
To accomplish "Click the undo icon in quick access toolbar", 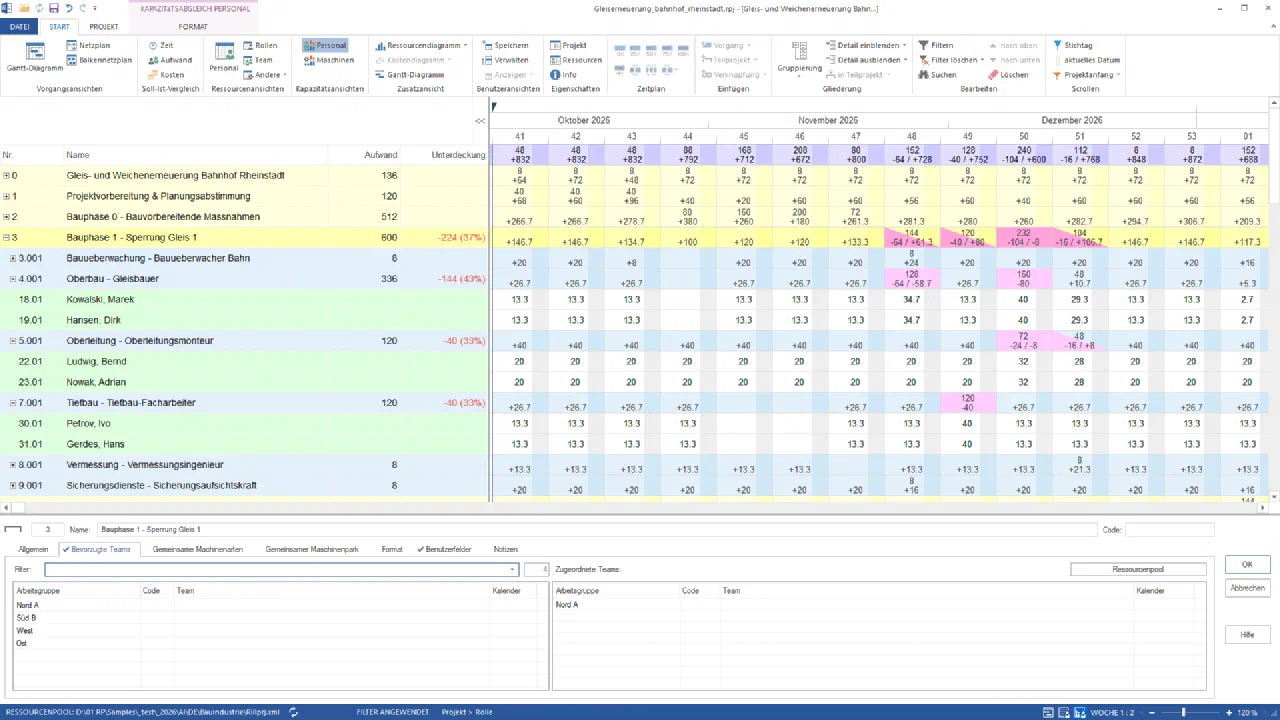I will [x=68, y=8].
